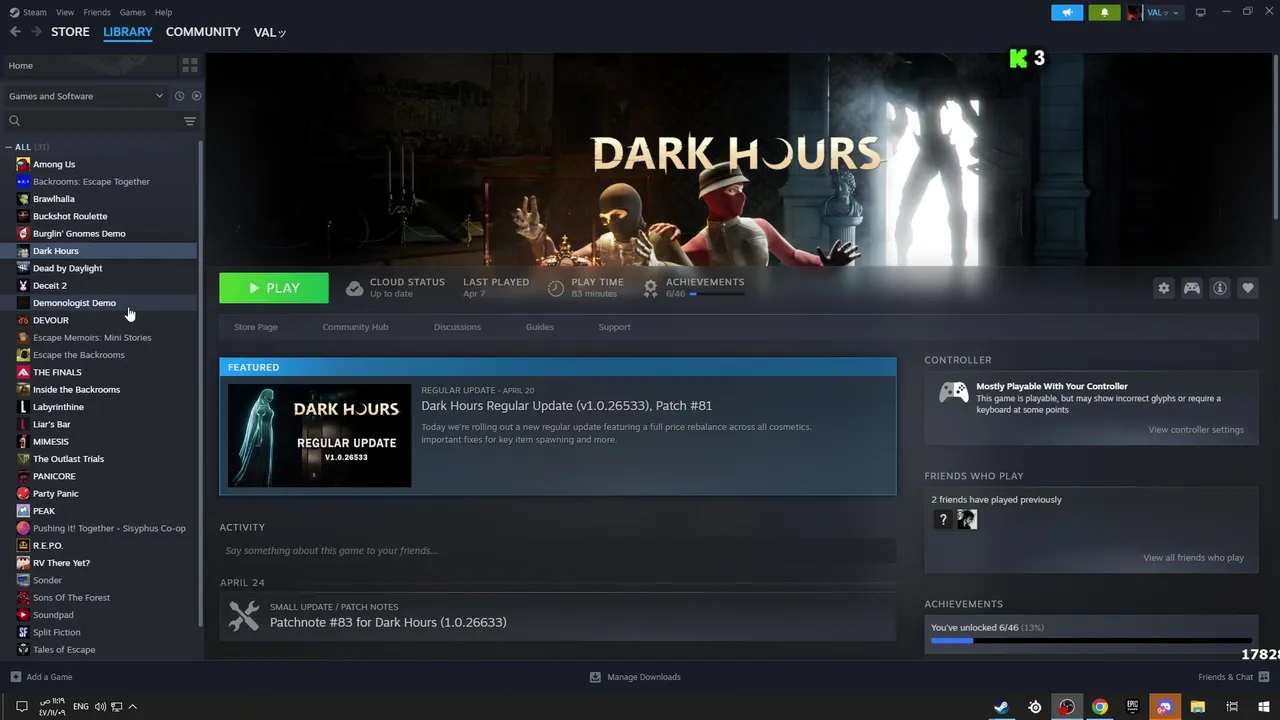This screenshot has height=720, width=1280.
Task: Open the View menu
Action: tap(65, 12)
